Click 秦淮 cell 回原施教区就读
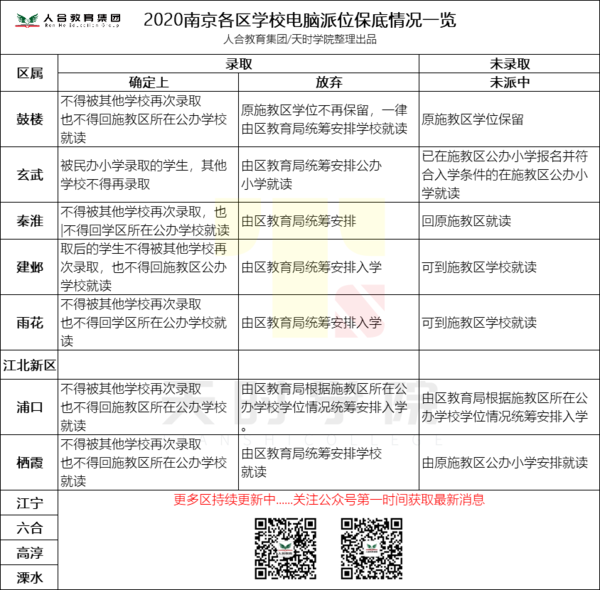The image size is (600, 590). click(509, 221)
